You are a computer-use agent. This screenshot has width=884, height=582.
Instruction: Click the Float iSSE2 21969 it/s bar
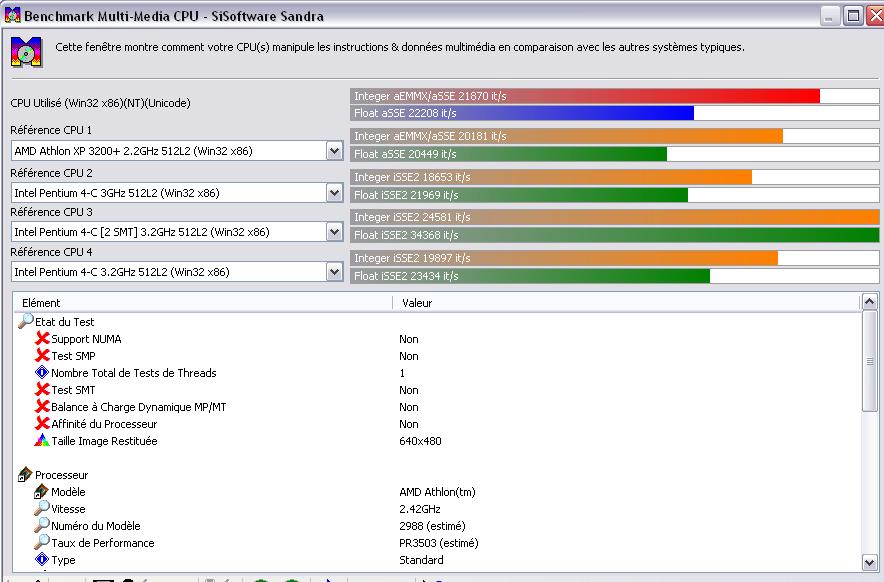click(x=519, y=195)
